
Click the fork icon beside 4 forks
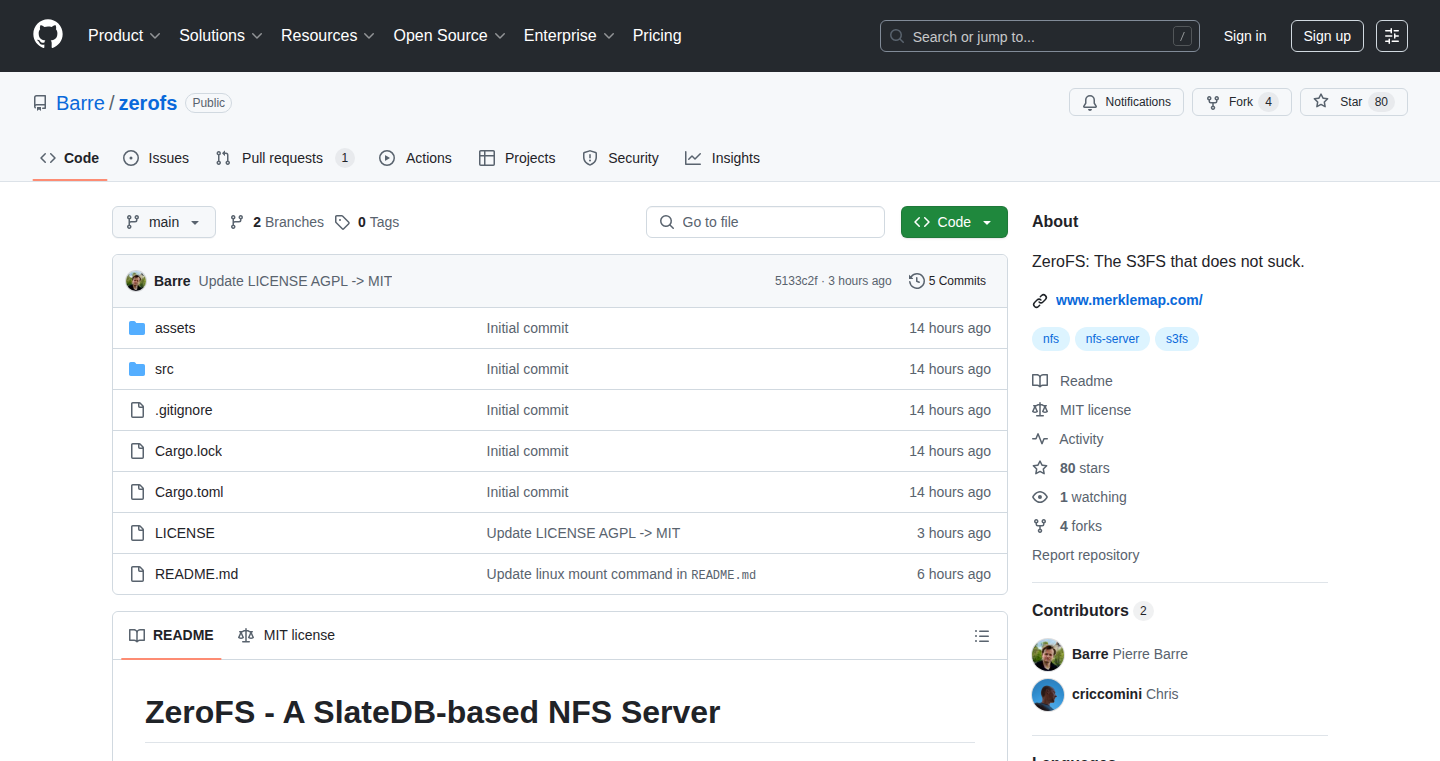click(x=1040, y=526)
